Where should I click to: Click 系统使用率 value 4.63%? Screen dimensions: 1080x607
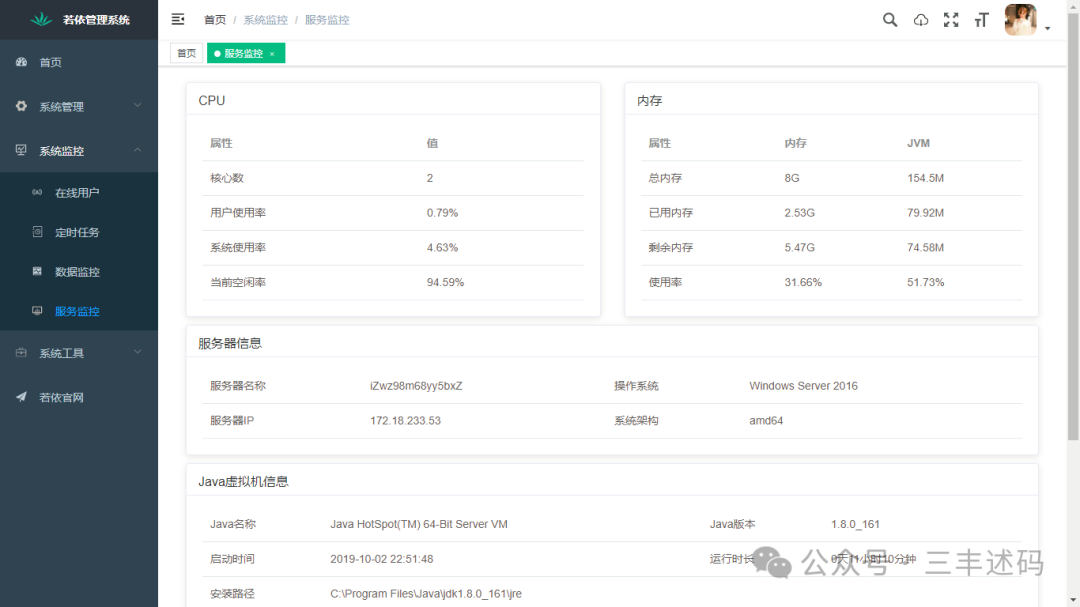point(442,247)
